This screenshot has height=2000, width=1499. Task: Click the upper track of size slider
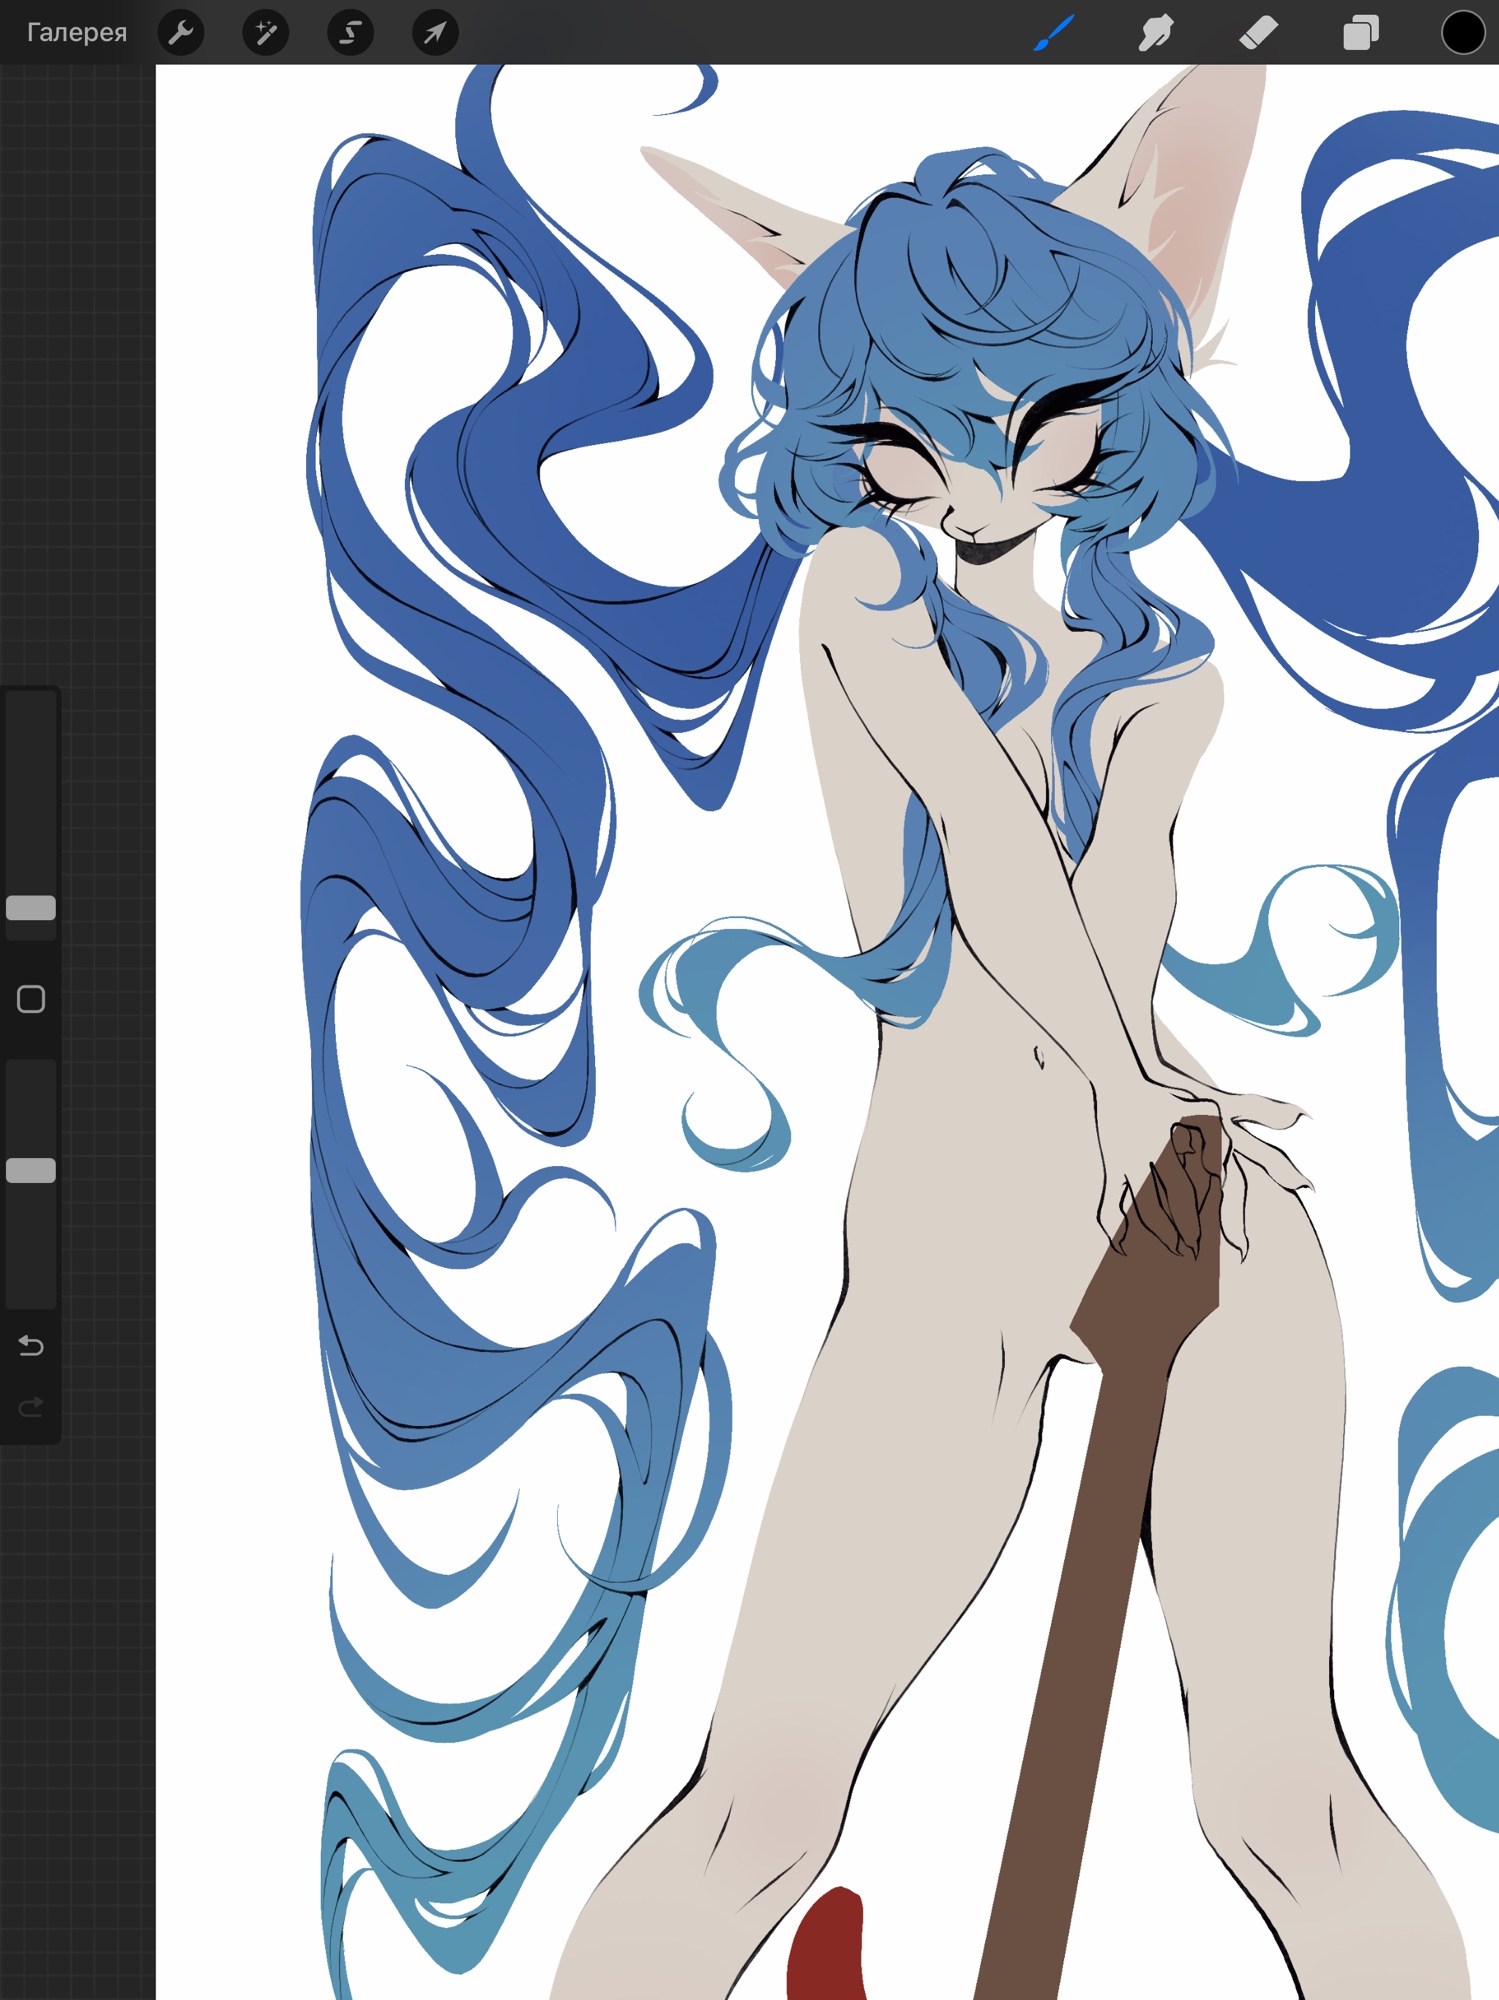pyautogui.click(x=31, y=780)
